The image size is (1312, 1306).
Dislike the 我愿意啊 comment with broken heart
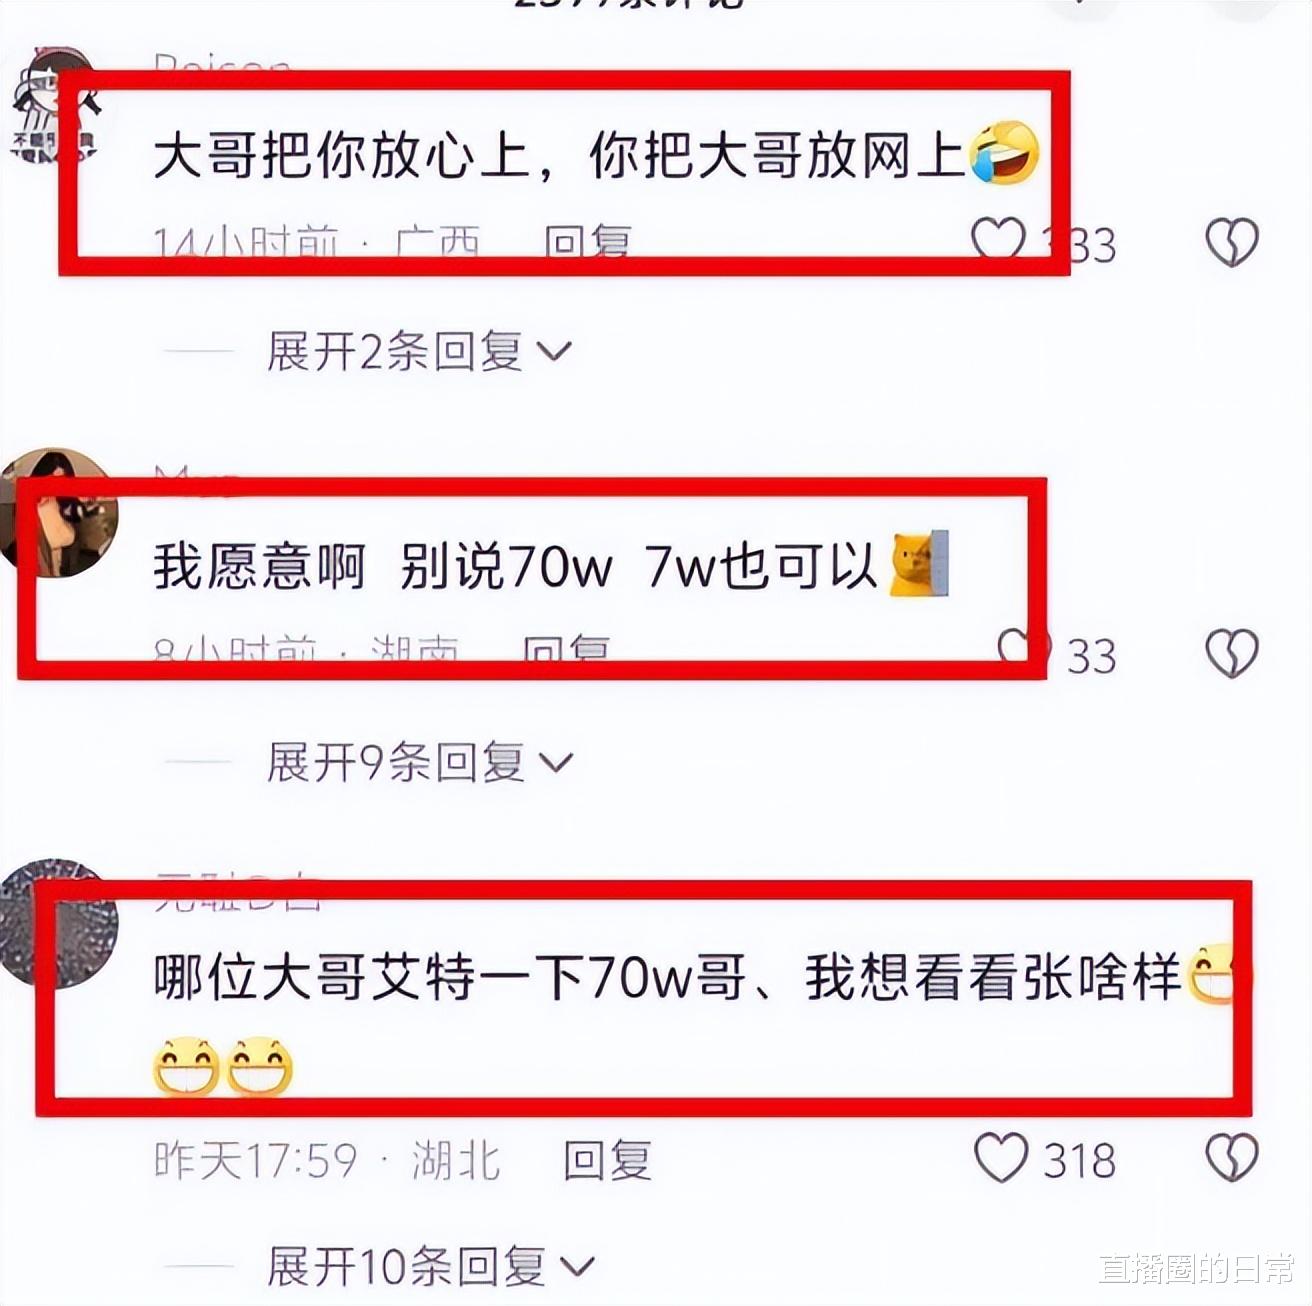coord(1231,653)
